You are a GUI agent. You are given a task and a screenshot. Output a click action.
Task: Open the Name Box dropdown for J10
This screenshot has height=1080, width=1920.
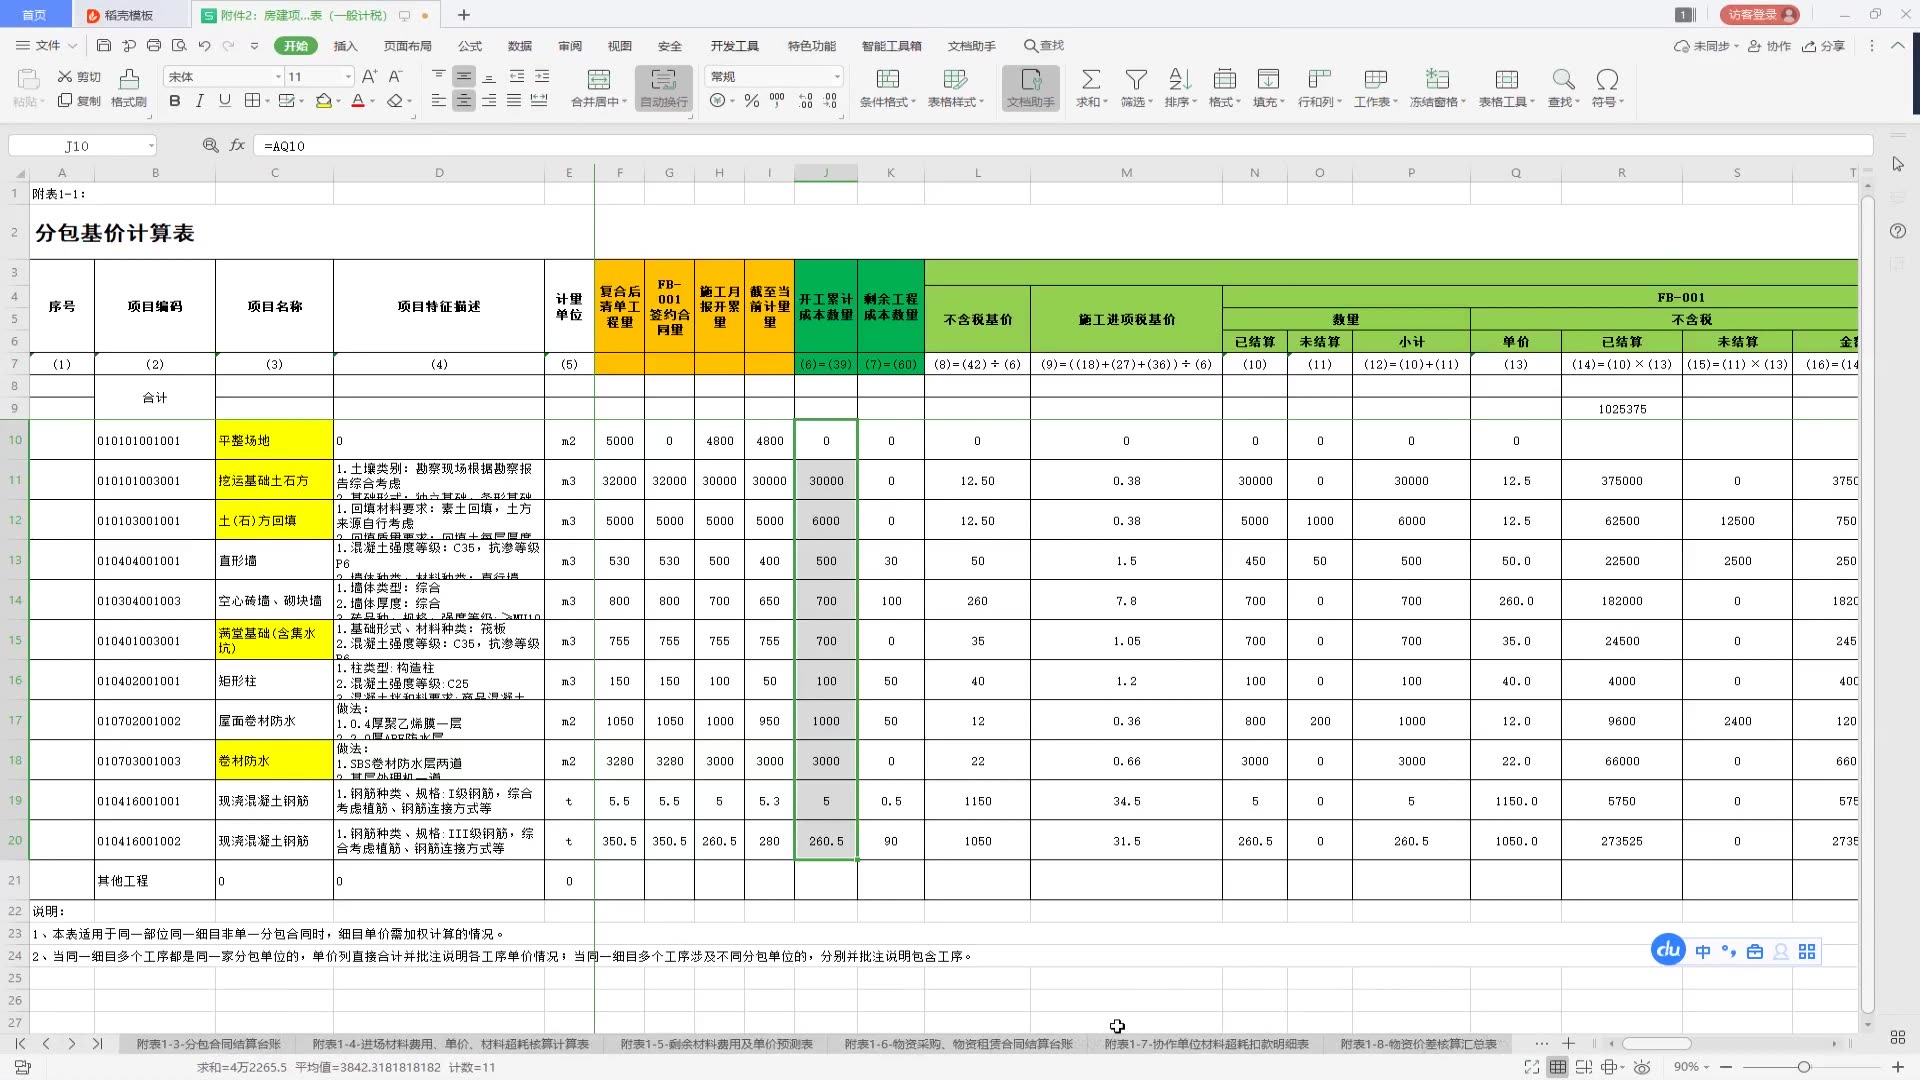151,146
